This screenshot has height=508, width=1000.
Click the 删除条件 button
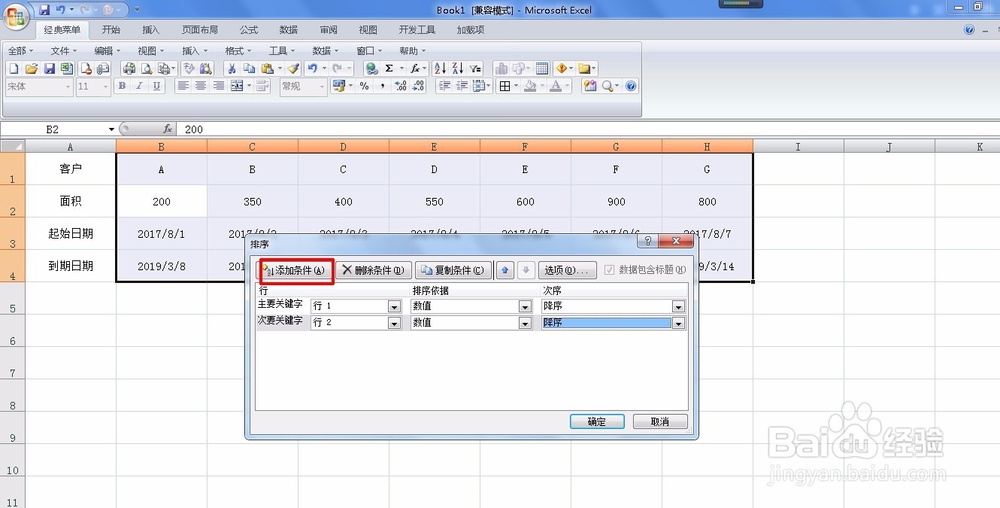[x=374, y=270]
